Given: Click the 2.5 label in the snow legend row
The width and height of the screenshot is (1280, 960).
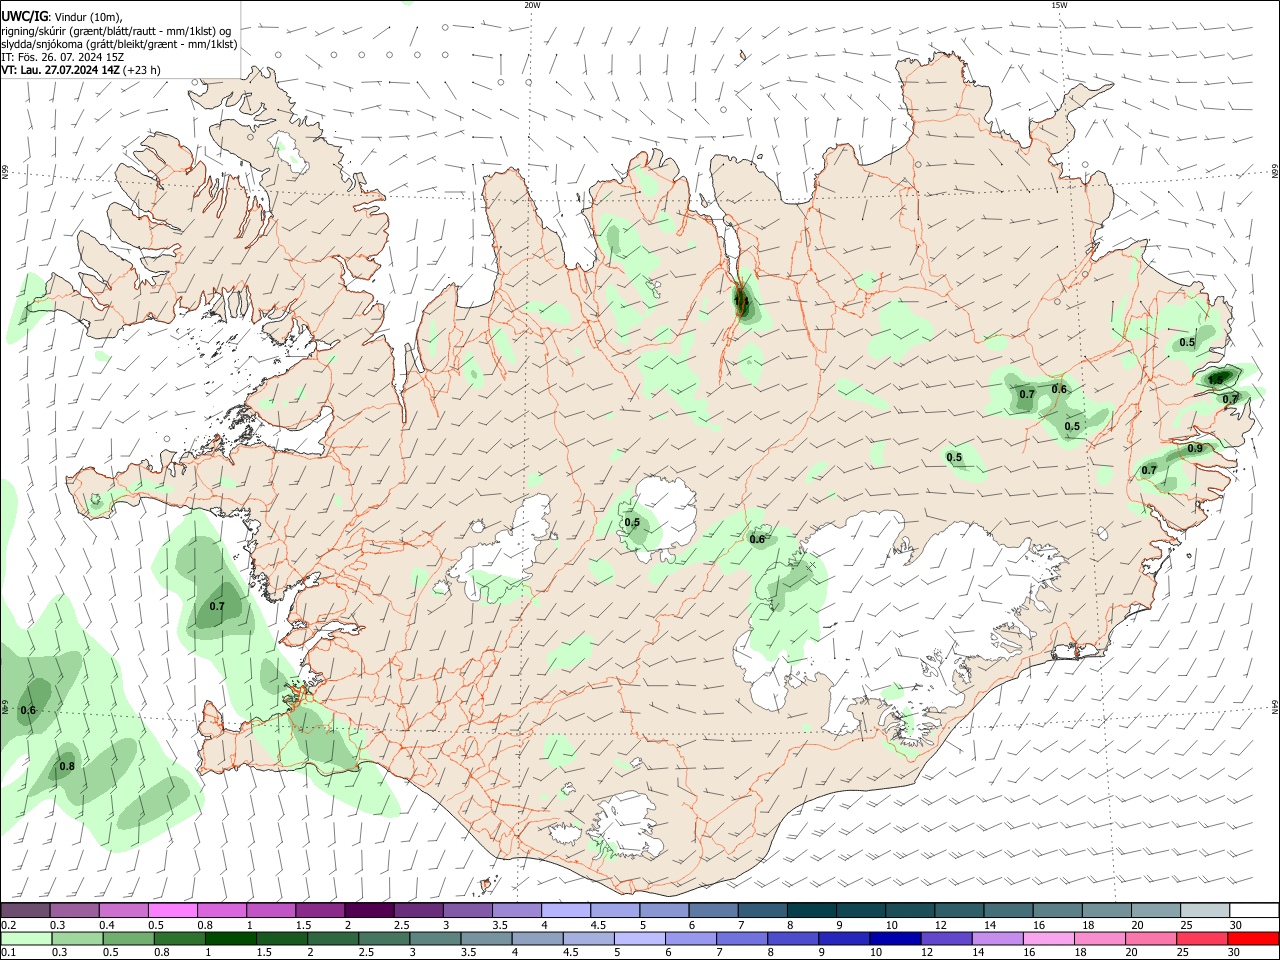Looking at the screenshot, I should 401,925.
